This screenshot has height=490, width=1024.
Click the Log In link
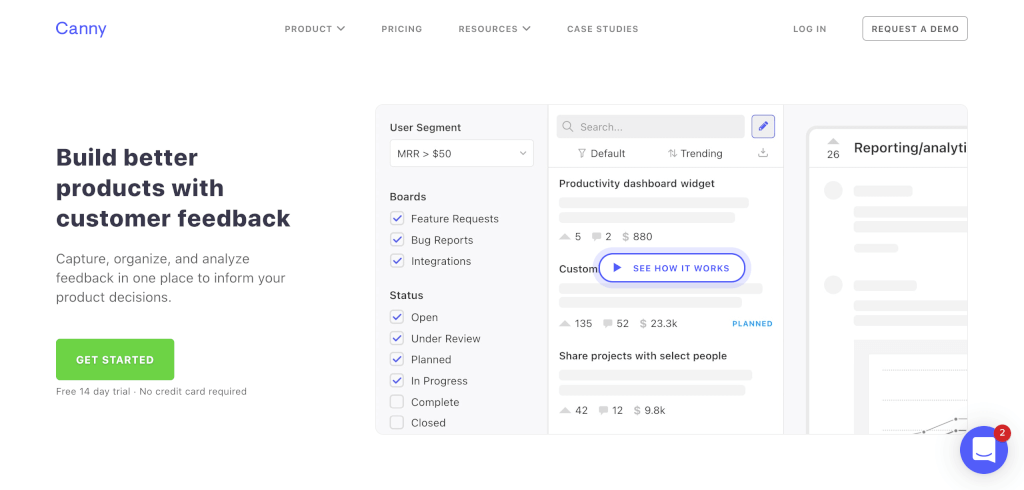pos(809,29)
